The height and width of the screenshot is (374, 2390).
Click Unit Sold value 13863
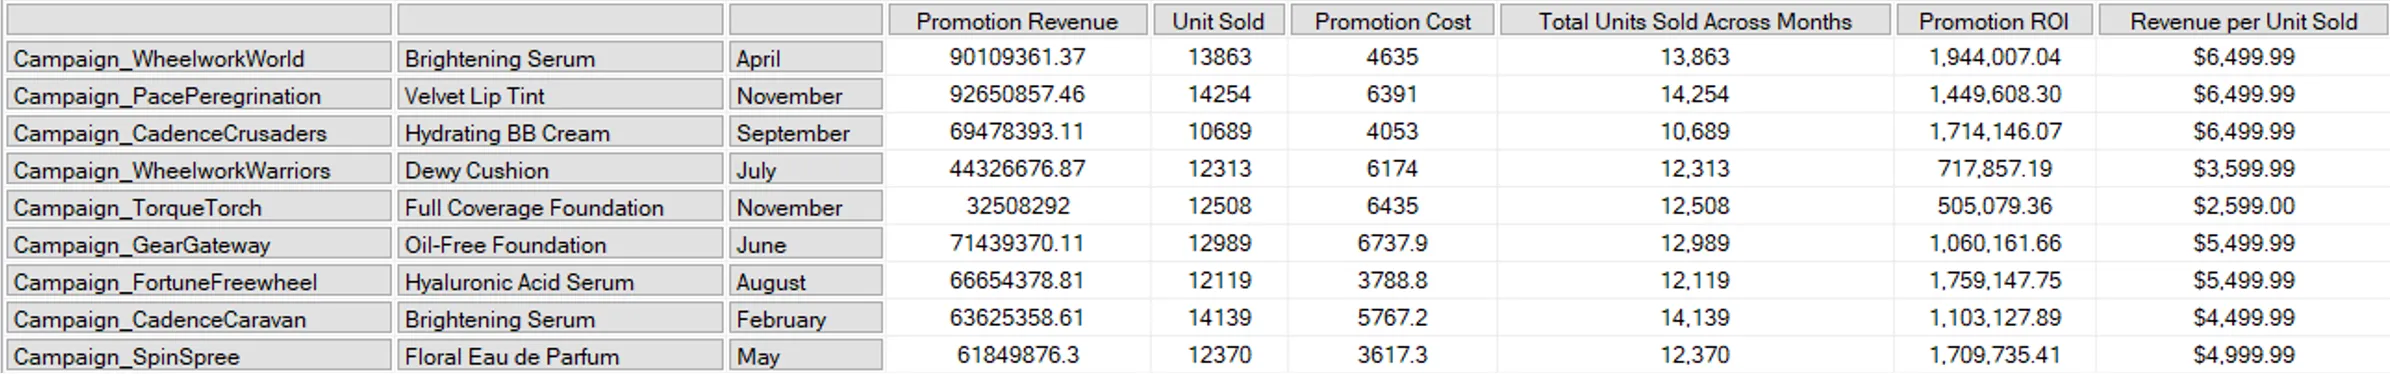point(1219,57)
